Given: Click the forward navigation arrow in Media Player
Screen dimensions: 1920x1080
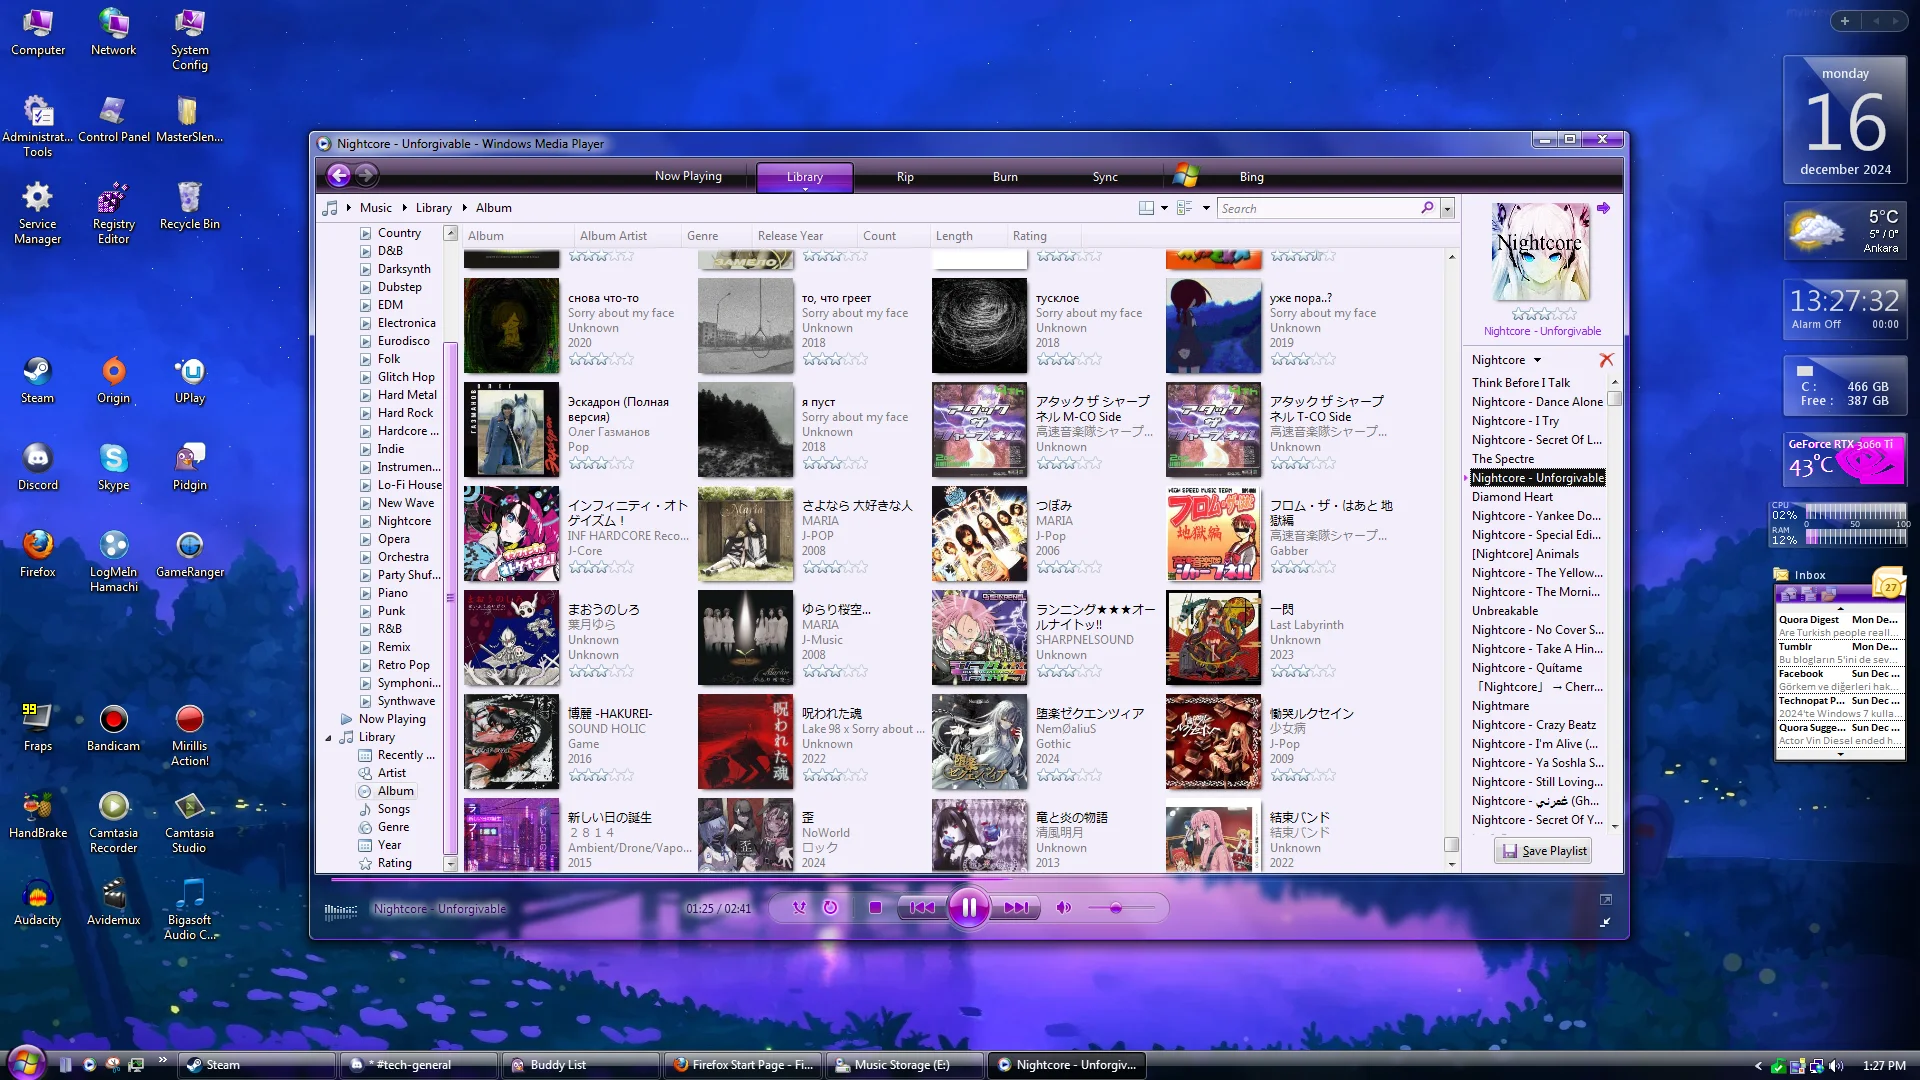Looking at the screenshot, I should [366, 176].
